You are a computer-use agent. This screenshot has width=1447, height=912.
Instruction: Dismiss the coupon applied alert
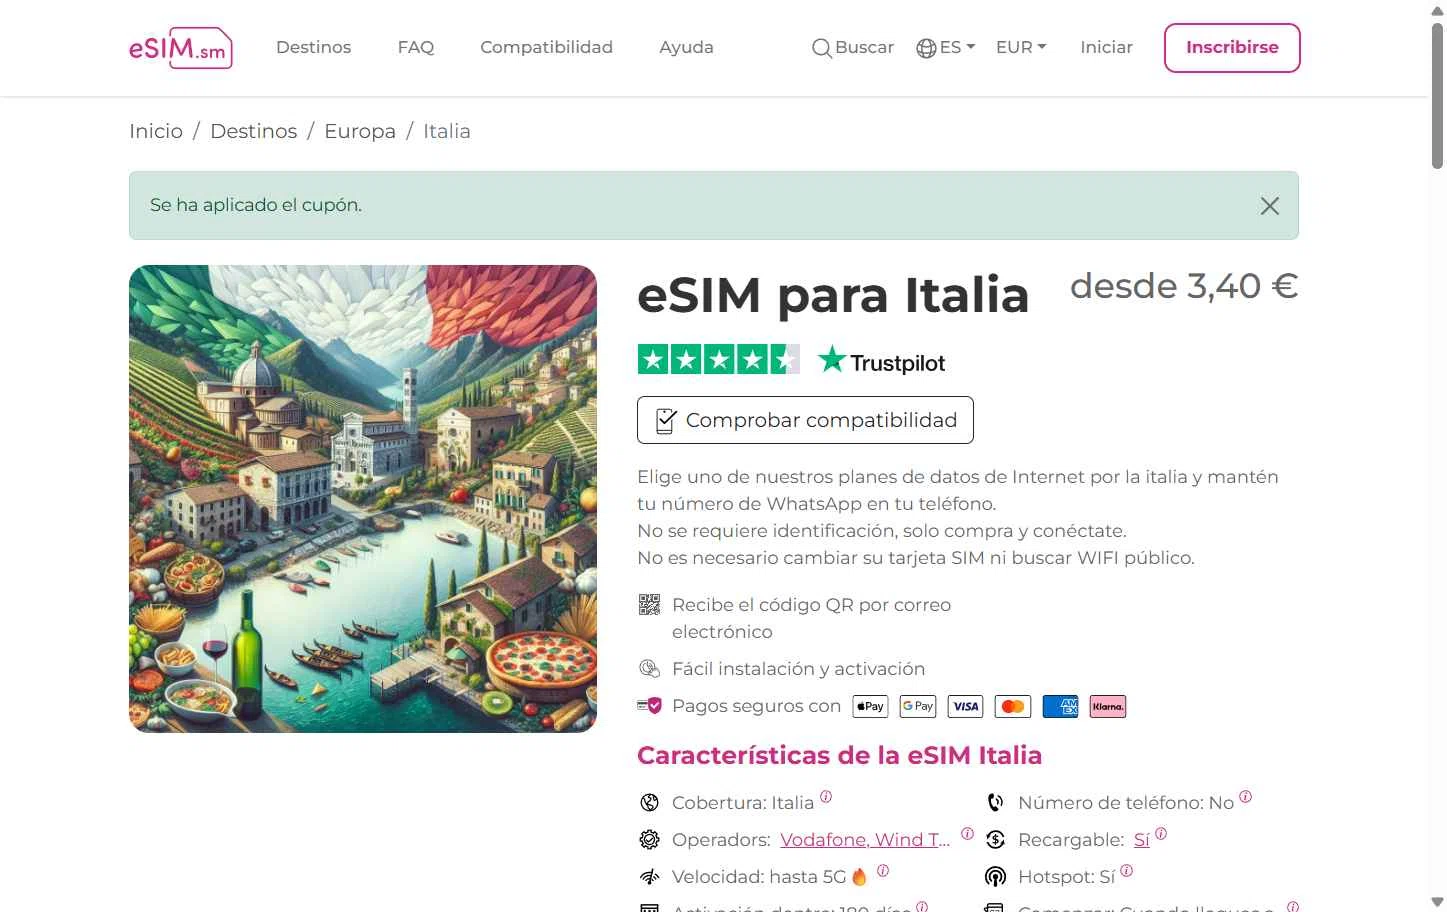point(1269,205)
